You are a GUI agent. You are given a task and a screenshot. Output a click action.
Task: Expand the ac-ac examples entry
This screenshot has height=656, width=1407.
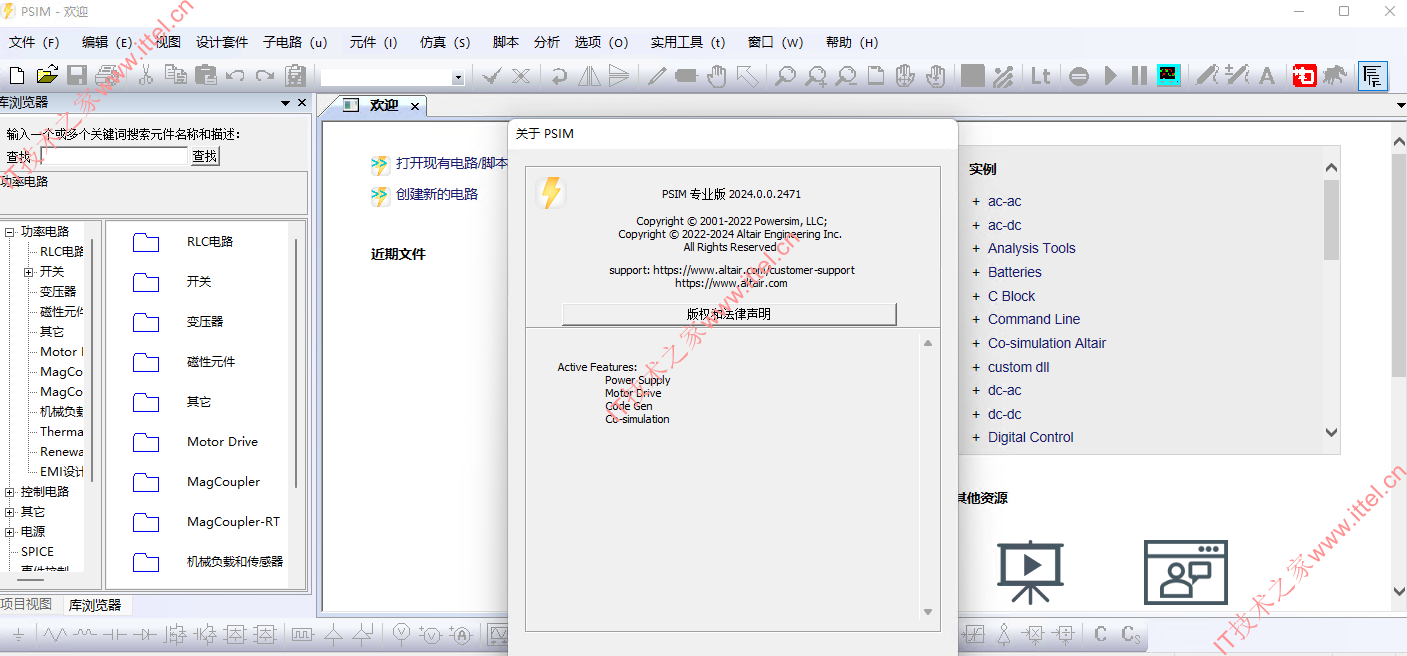coord(976,201)
